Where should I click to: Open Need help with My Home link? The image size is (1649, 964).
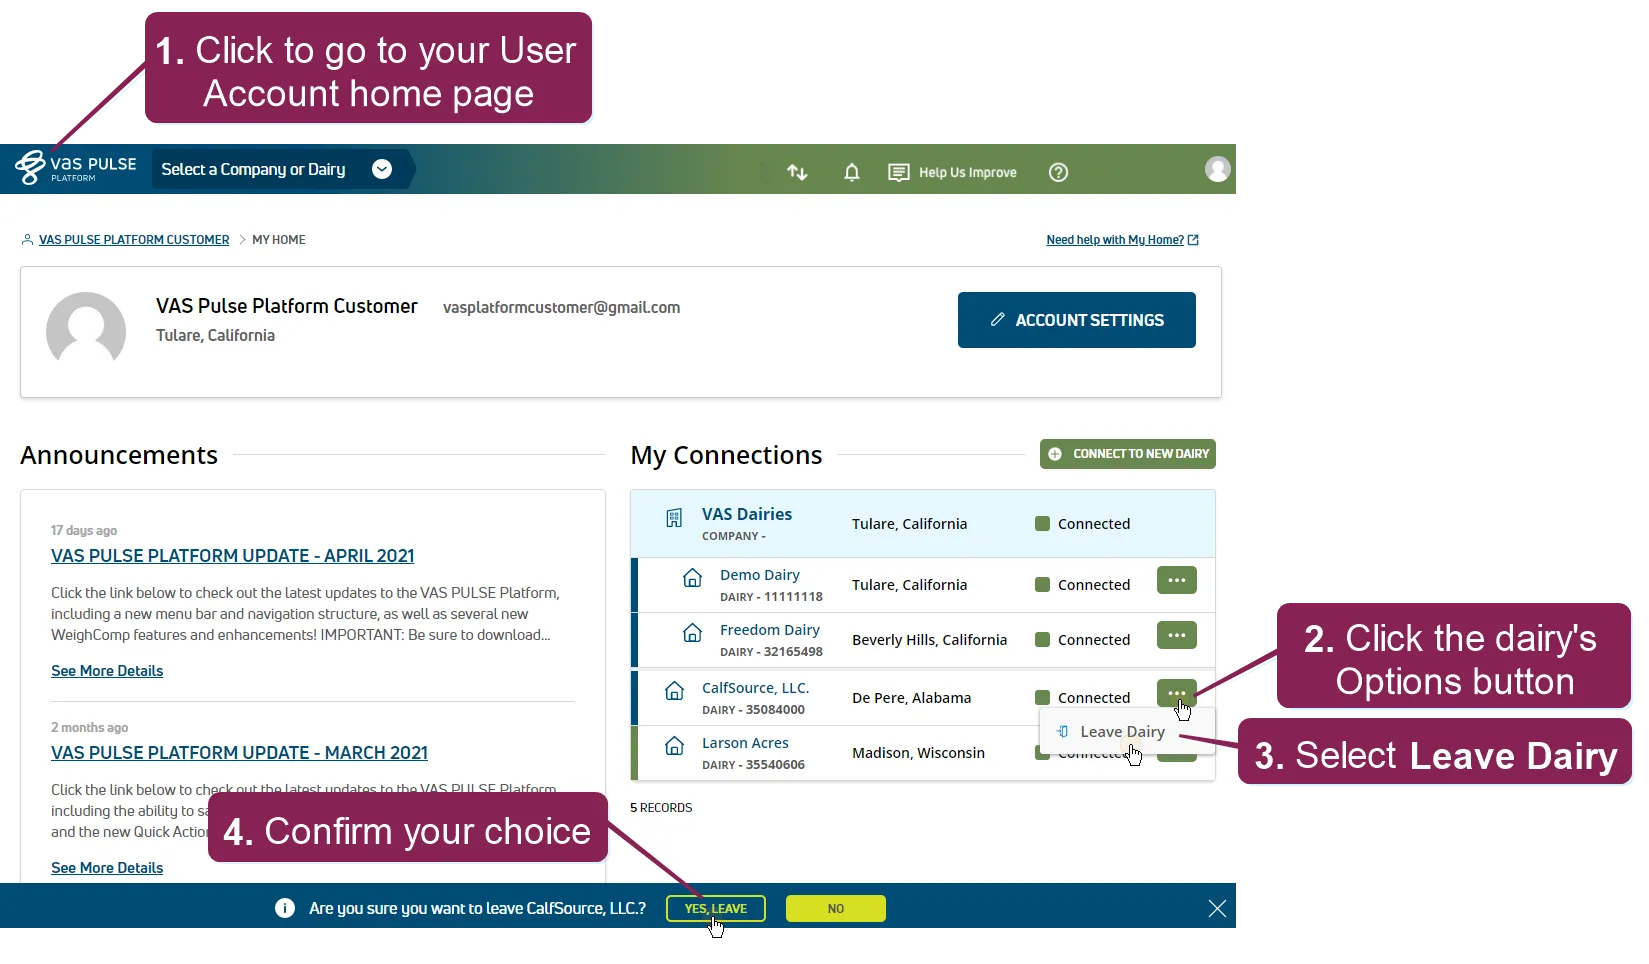[x=1122, y=240]
